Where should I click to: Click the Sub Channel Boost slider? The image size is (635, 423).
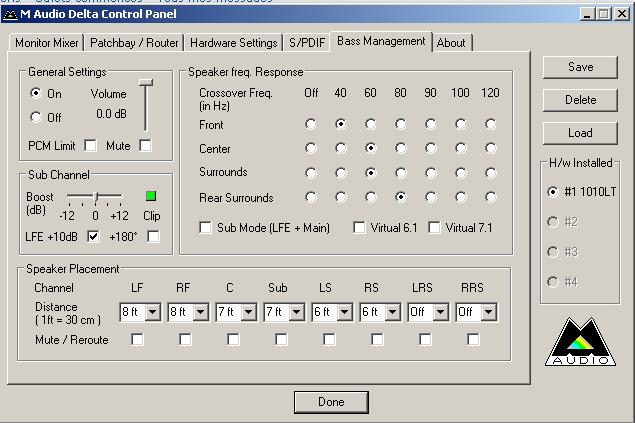coord(96,198)
